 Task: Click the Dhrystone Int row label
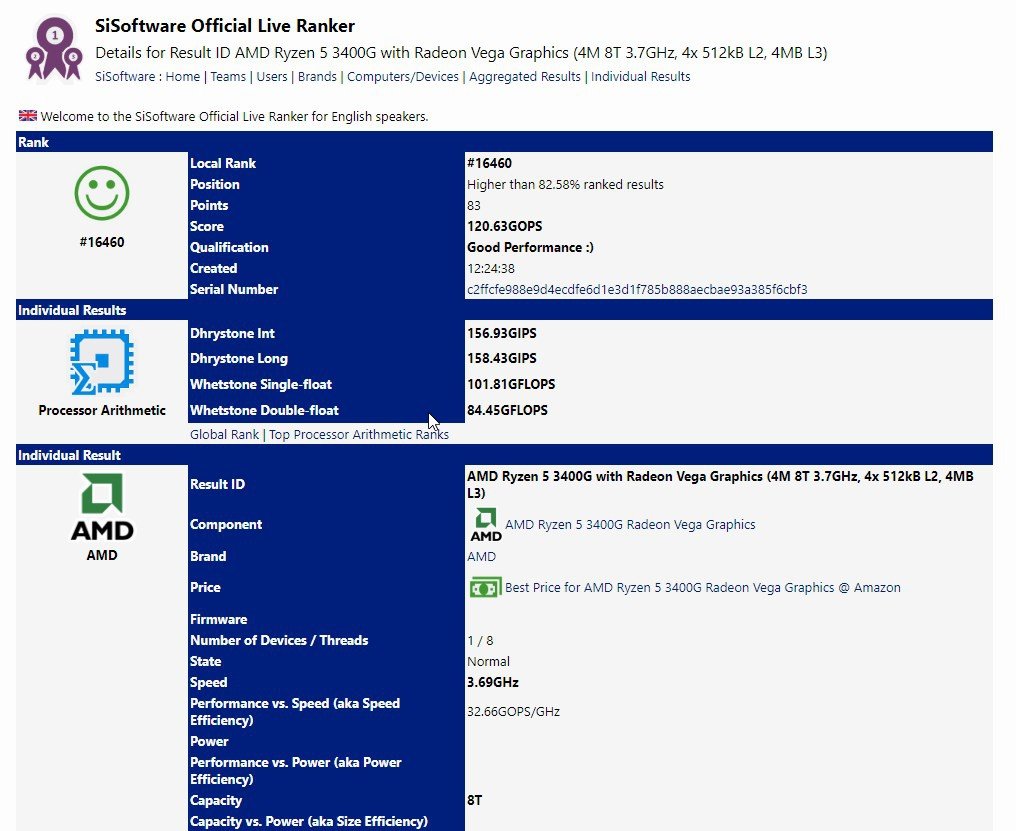tap(232, 333)
